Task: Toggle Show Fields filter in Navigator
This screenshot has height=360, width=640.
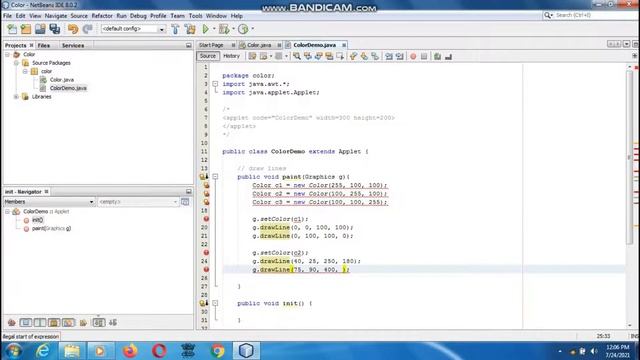Action: pyautogui.click(x=26, y=323)
